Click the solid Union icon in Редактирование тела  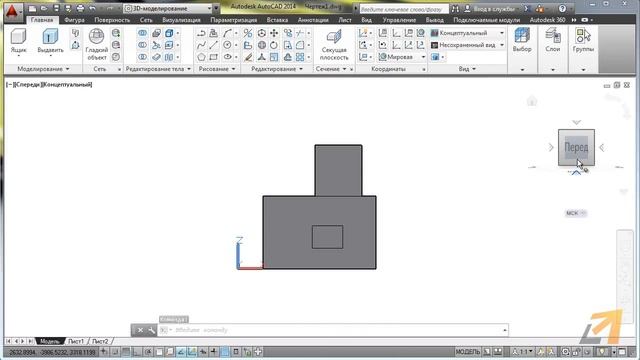coord(142,33)
